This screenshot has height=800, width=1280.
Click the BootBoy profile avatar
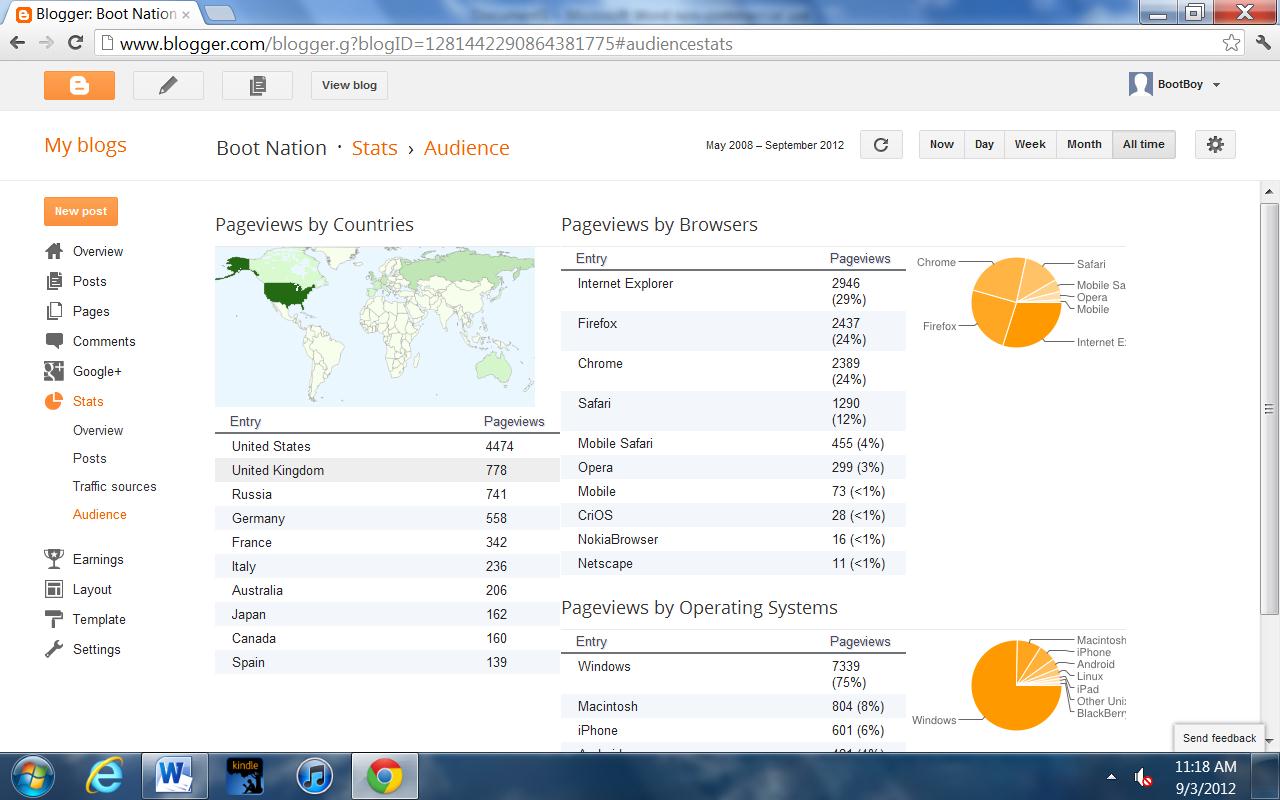click(1141, 84)
